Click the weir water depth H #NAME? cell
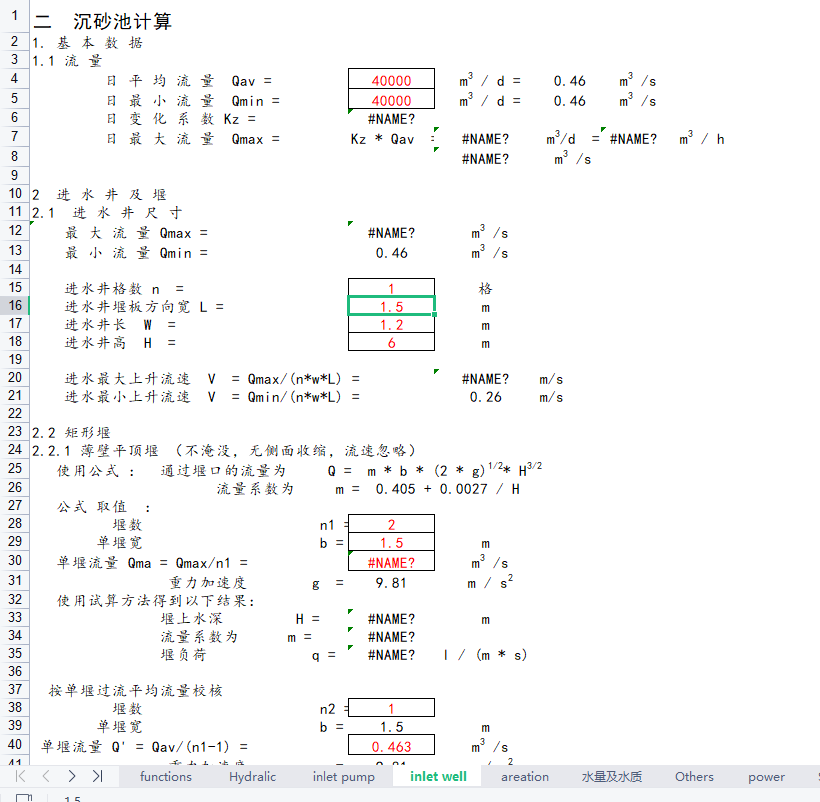The width and height of the screenshot is (820, 802). 391,618
